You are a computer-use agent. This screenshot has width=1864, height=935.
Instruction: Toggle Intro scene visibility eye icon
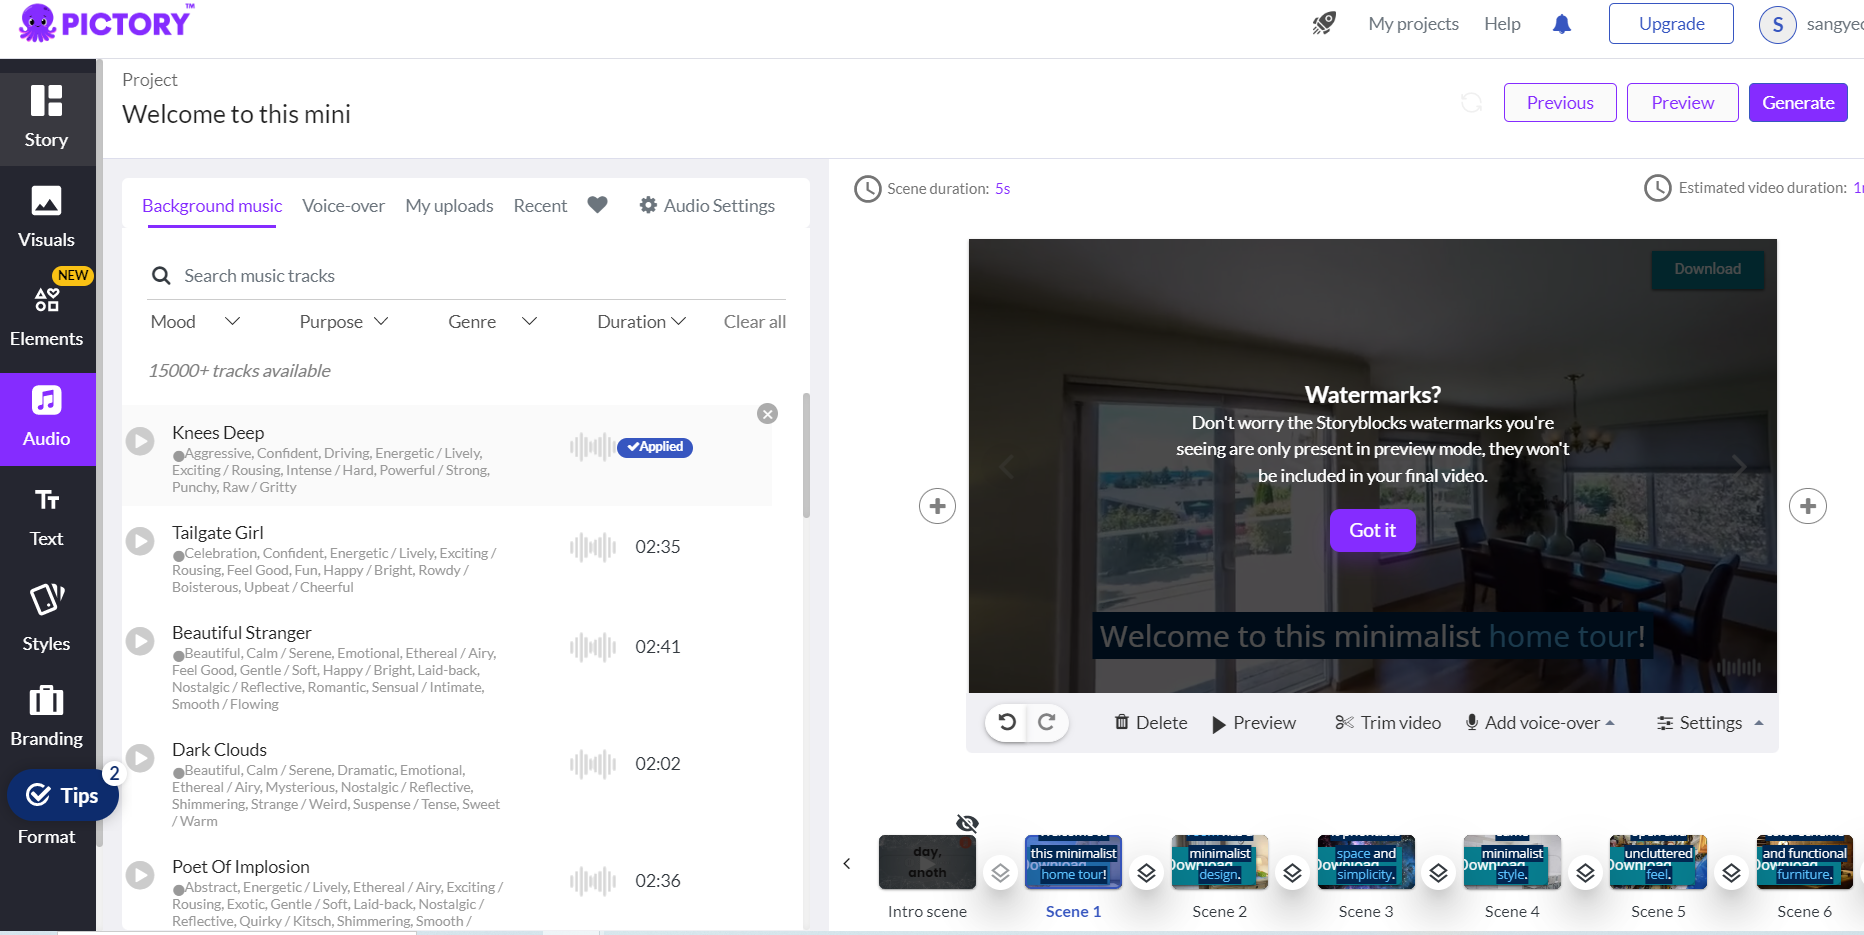967,823
